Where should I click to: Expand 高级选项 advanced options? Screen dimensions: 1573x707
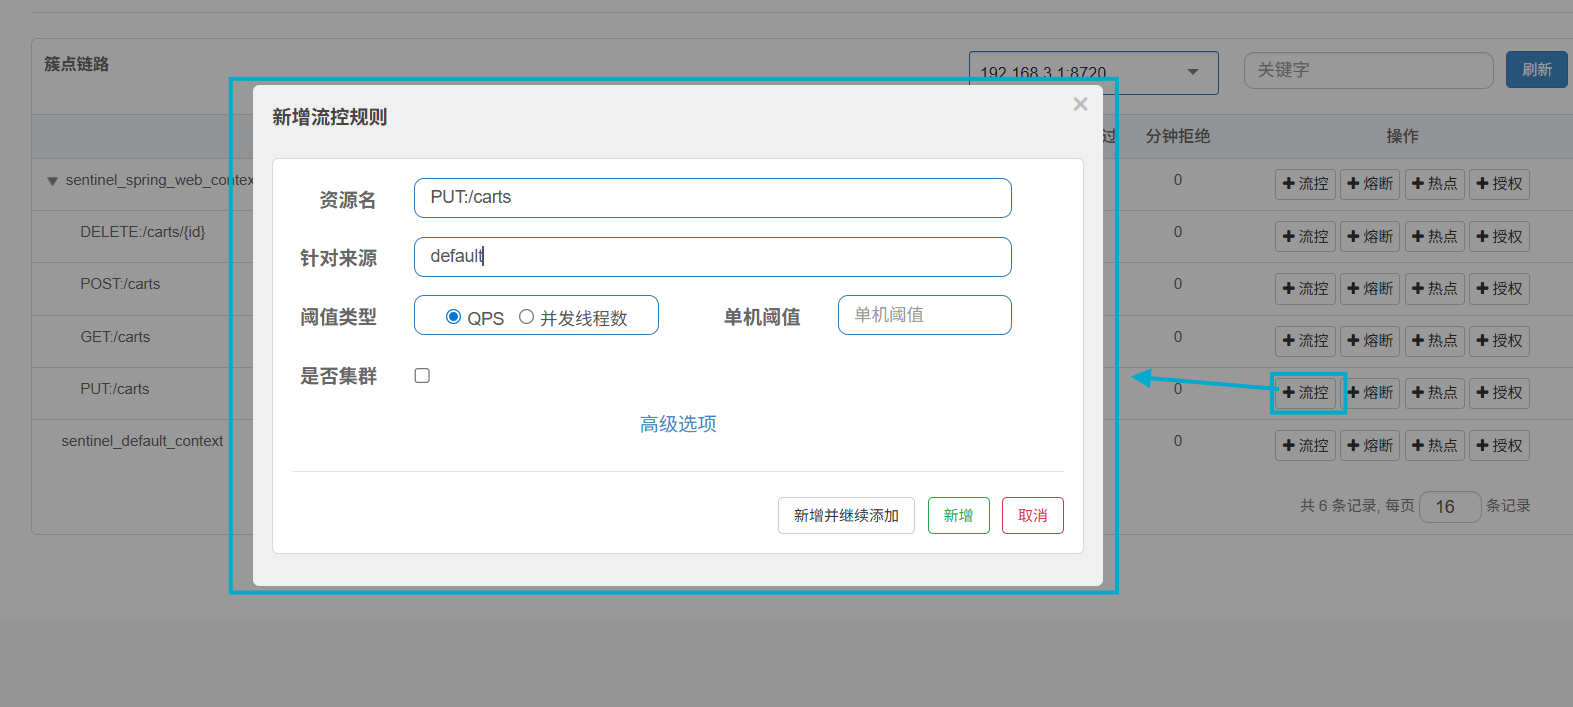click(x=678, y=424)
